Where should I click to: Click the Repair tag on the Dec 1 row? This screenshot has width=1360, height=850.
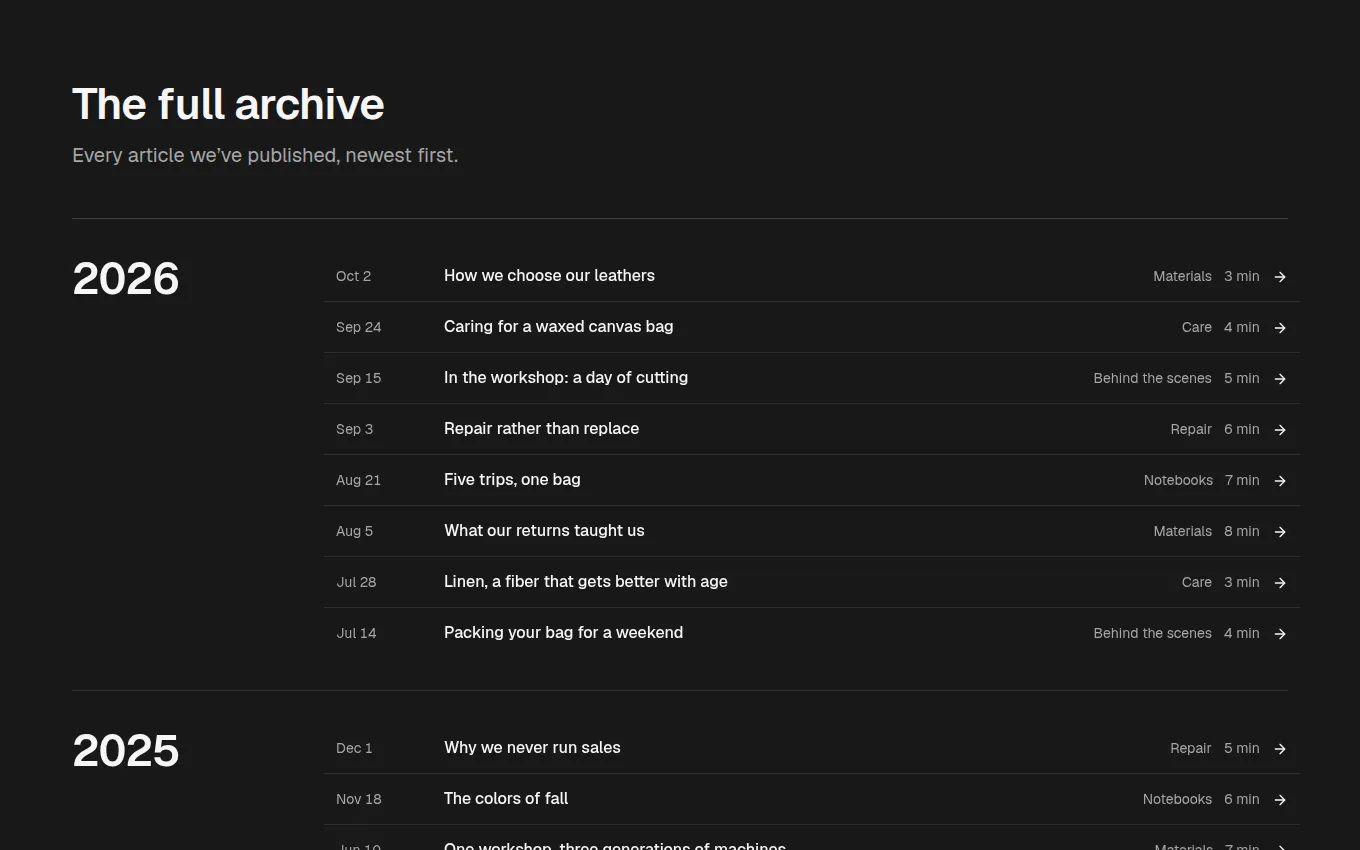point(1191,749)
